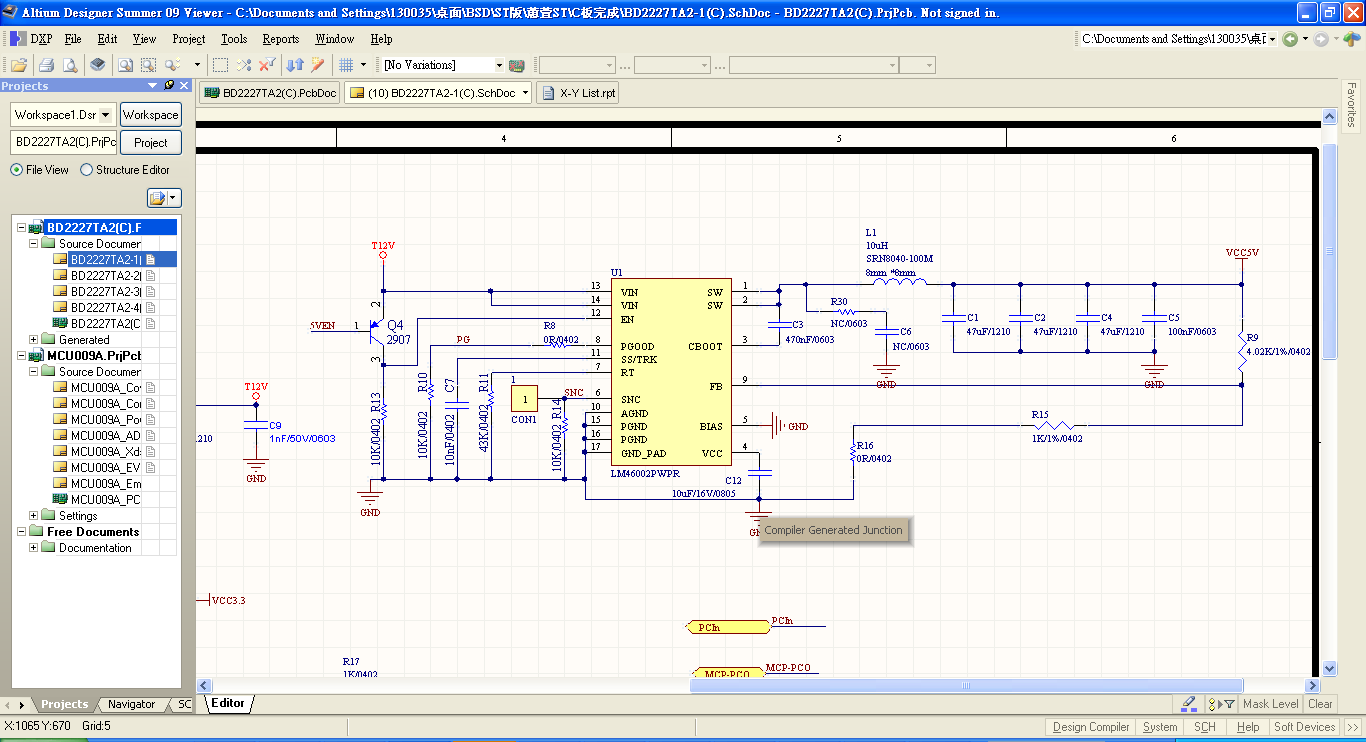Click the vertical scrollbar thumb of the schematic

(x=1329, y=251)
